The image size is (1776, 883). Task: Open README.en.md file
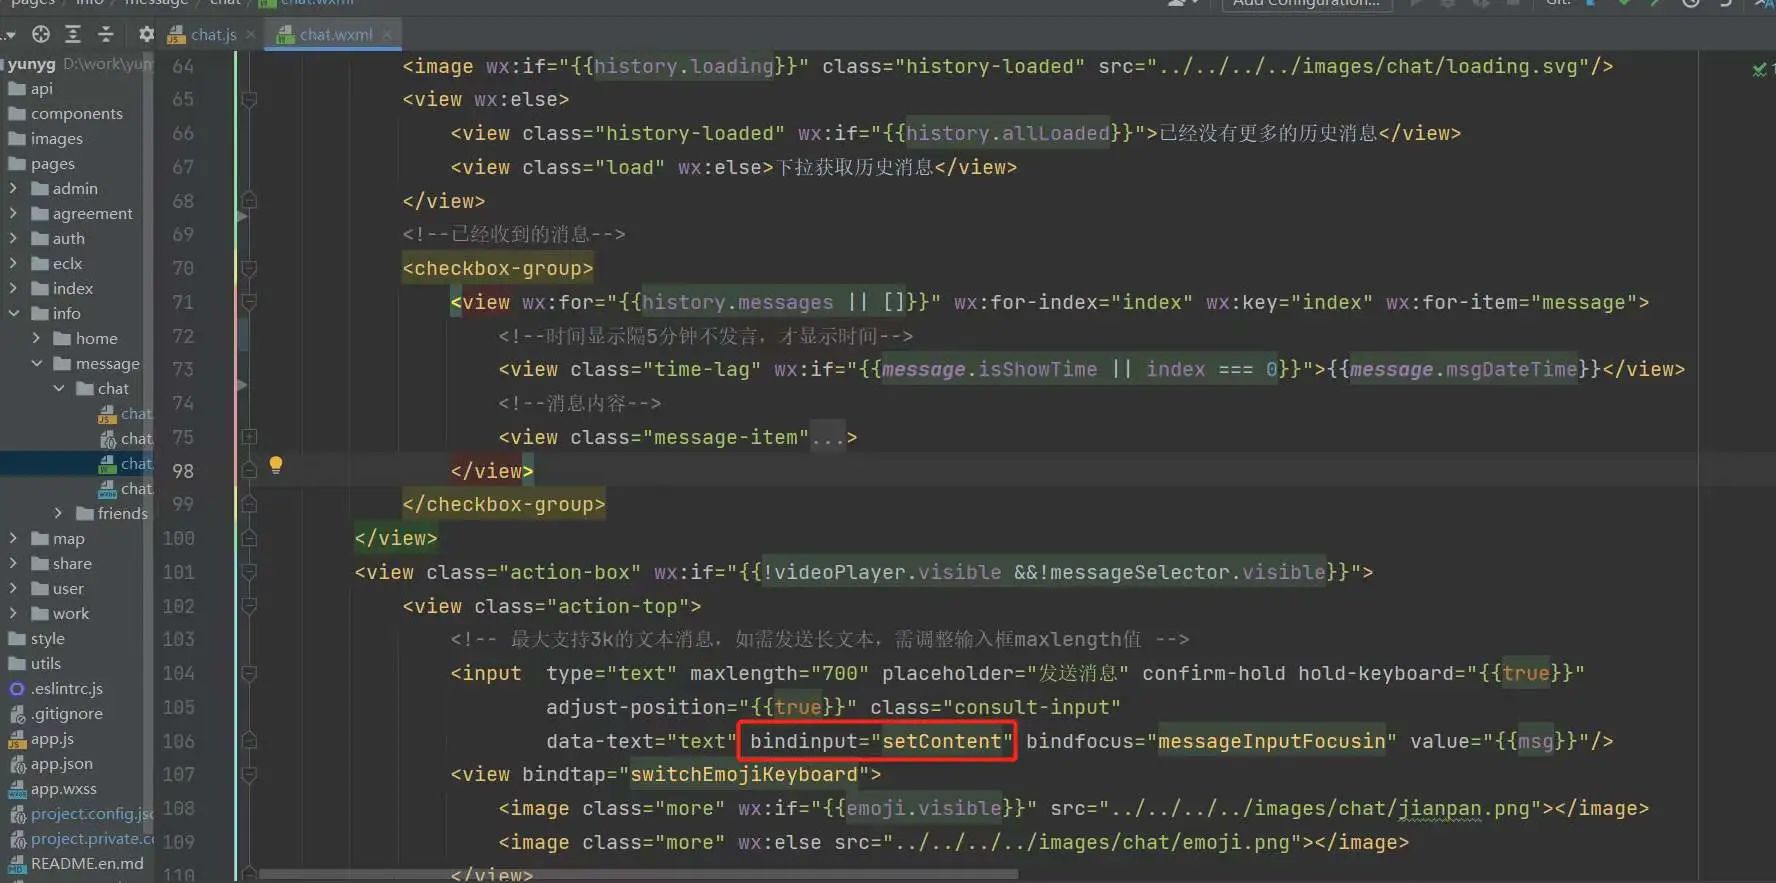[76, 863]
